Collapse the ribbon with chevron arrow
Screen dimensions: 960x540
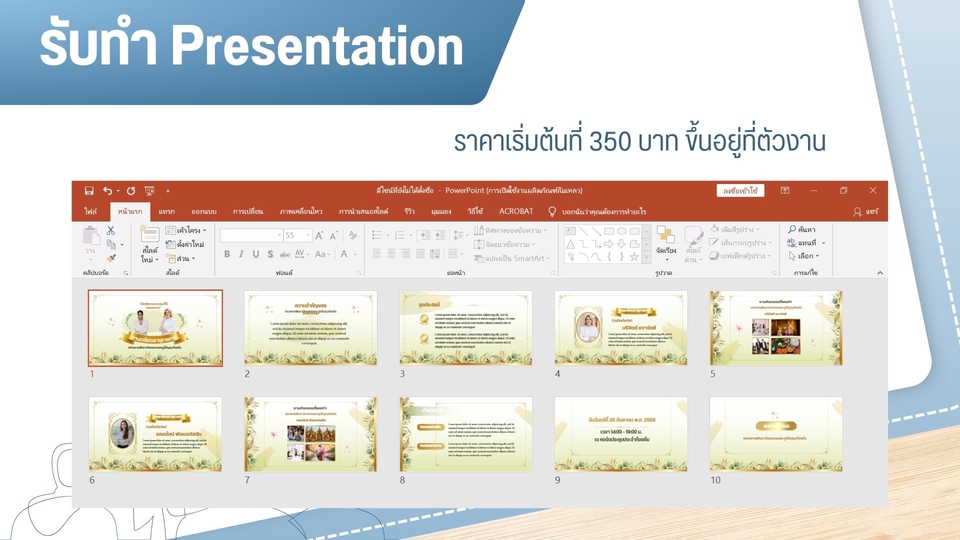pyautogui.click(x=880, y=273)
